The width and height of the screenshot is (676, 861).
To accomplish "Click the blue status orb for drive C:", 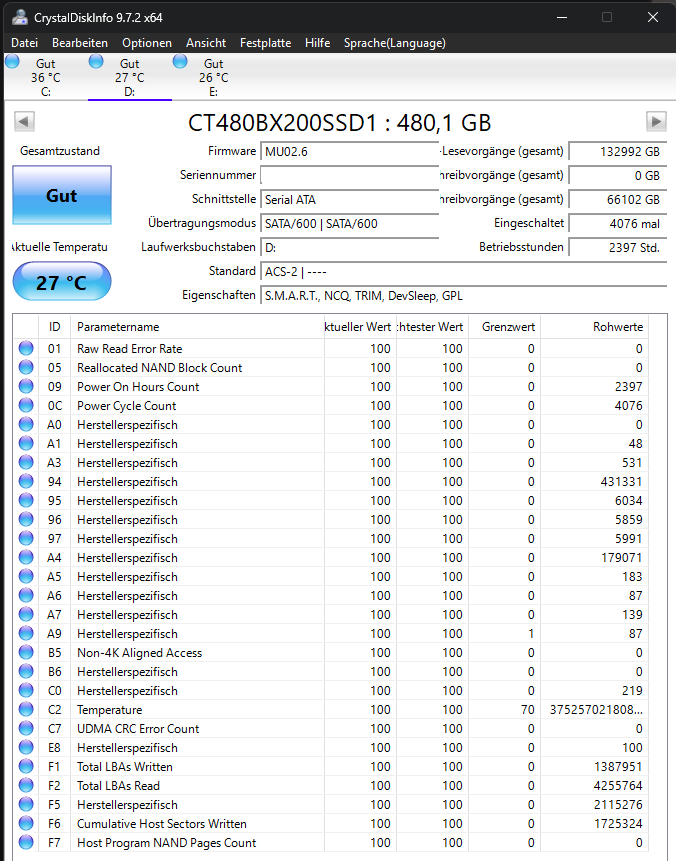I will click(x=12, y=62).
